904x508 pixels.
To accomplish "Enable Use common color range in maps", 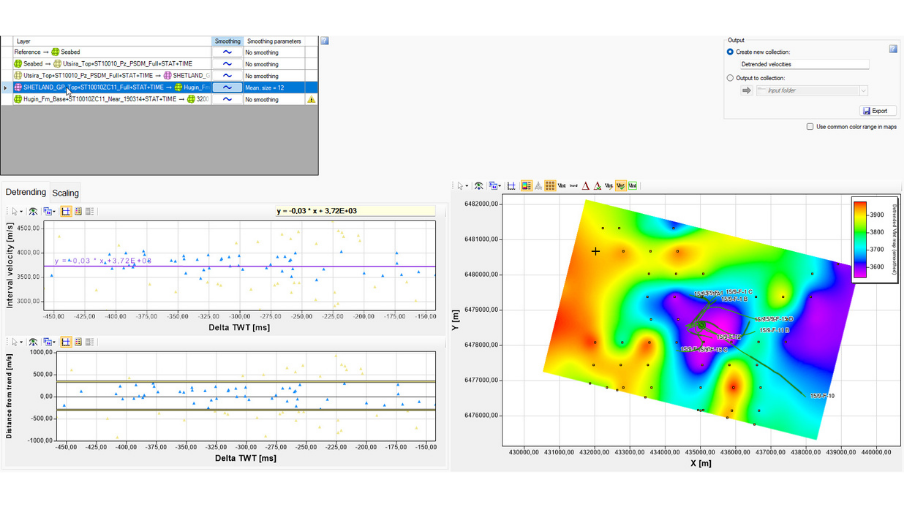I will [x=810, y=127].
